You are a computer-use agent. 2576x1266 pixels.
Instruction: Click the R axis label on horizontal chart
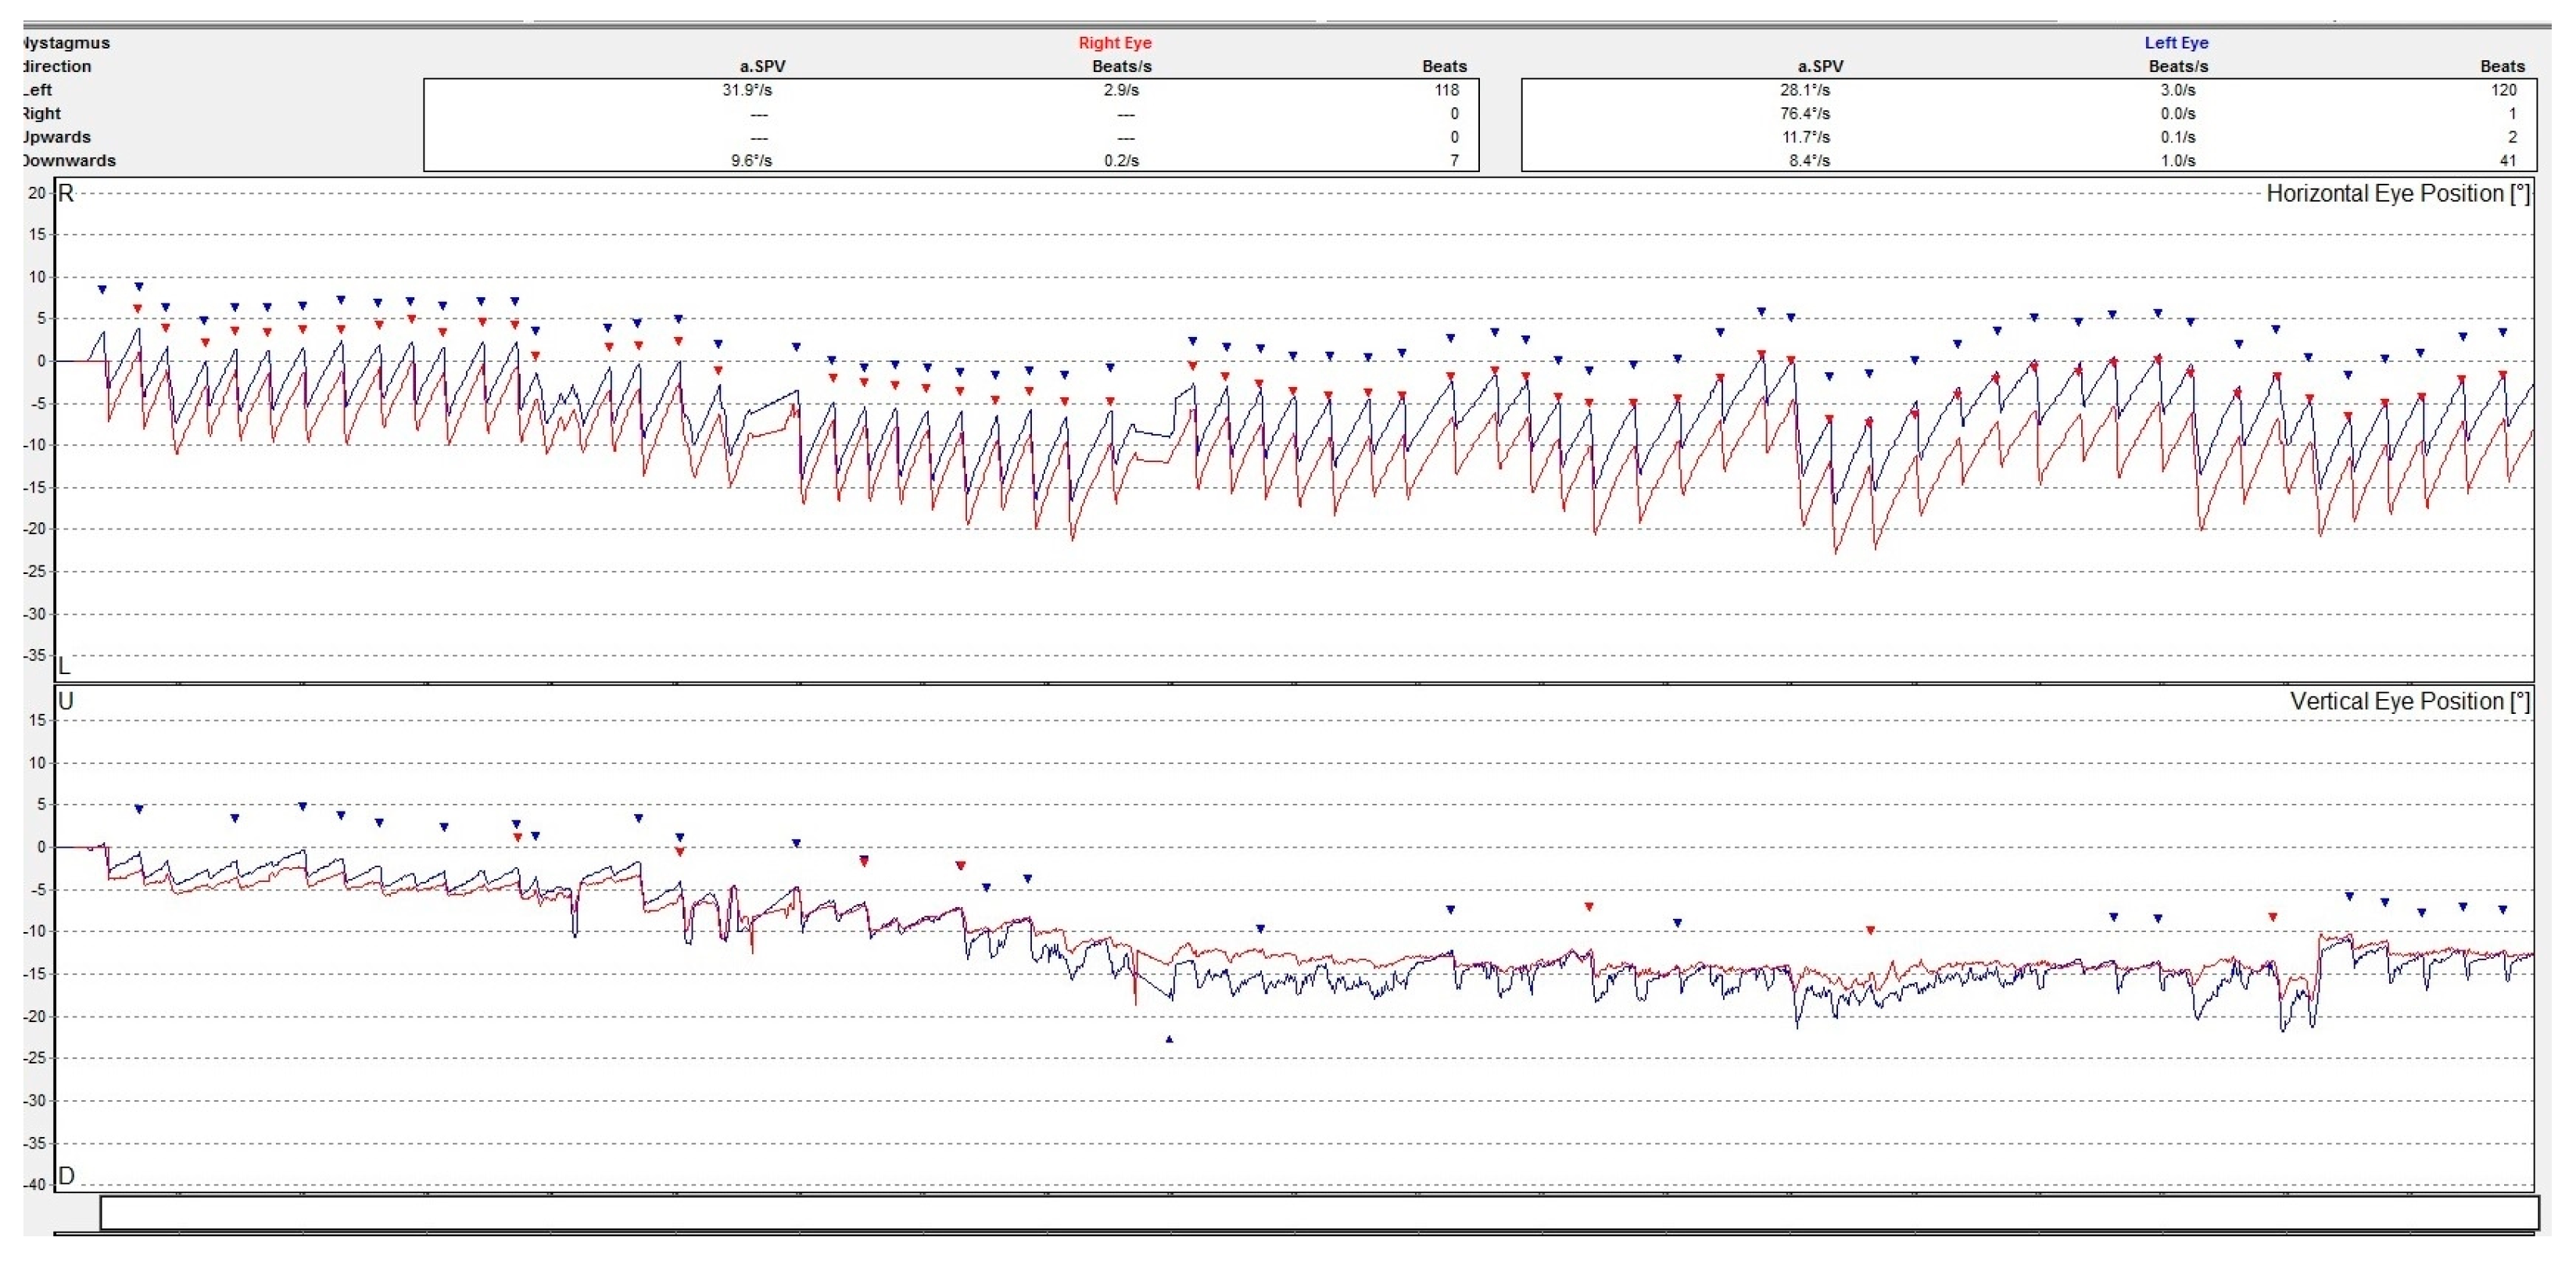click(66, 194)
